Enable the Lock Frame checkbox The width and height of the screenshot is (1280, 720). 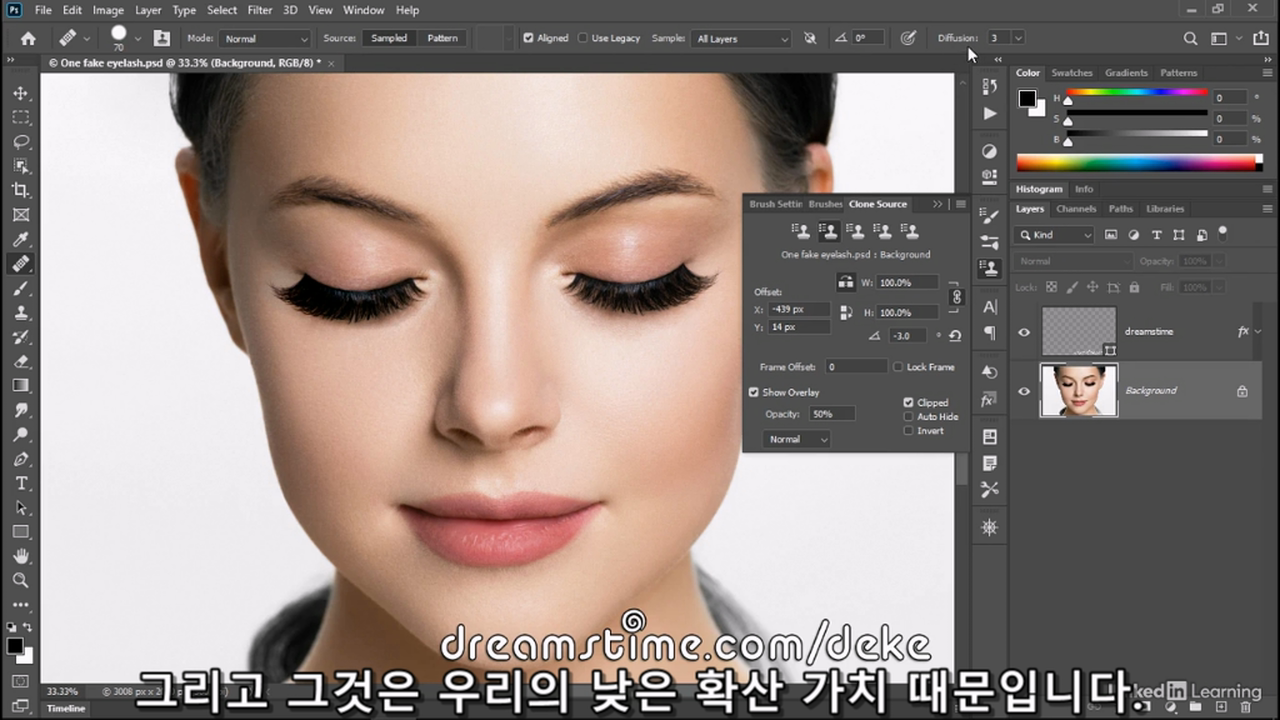click(898, 367)
